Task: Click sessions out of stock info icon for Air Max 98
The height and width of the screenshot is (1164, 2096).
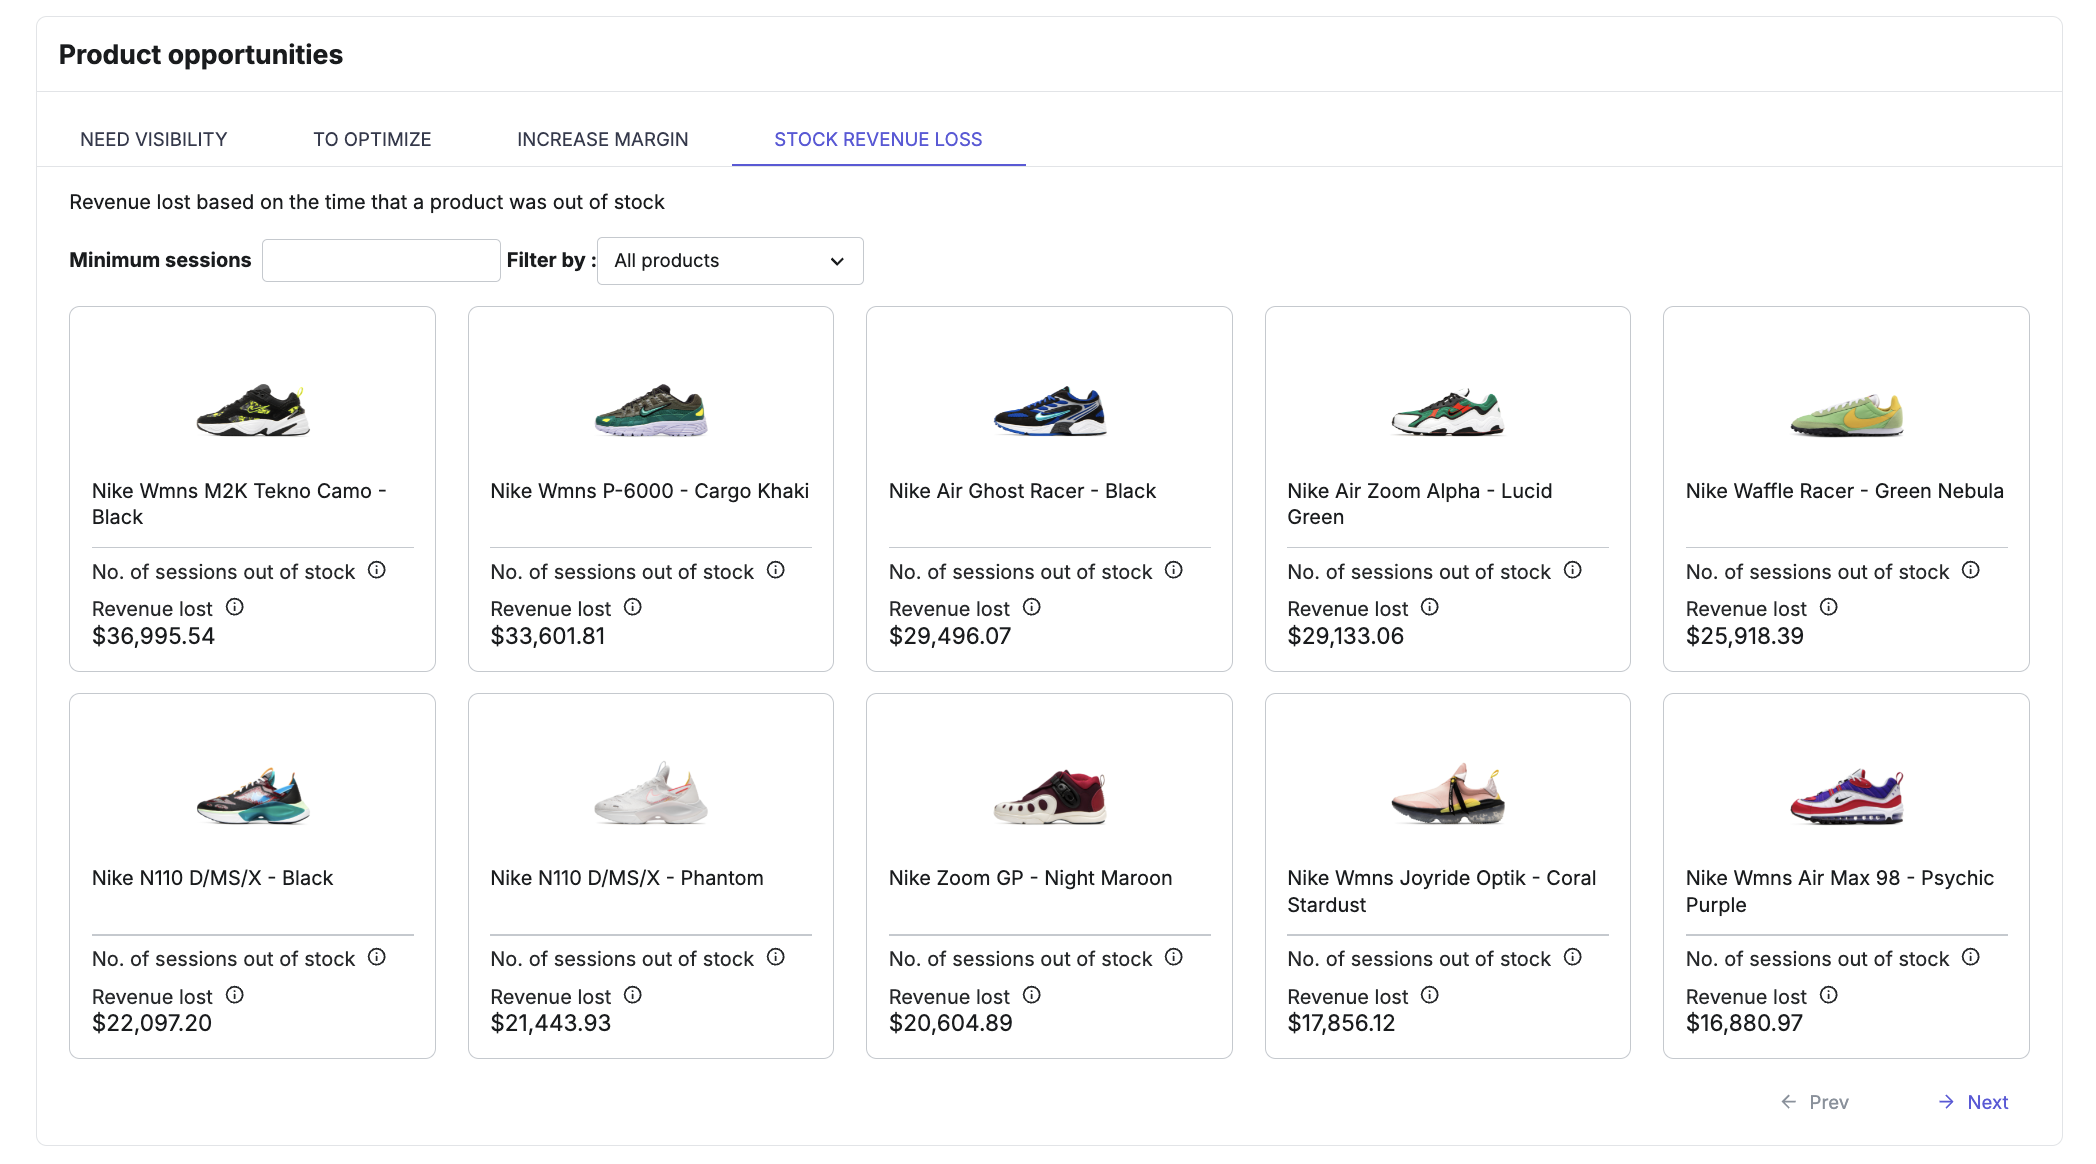Action: [1971, 957]
